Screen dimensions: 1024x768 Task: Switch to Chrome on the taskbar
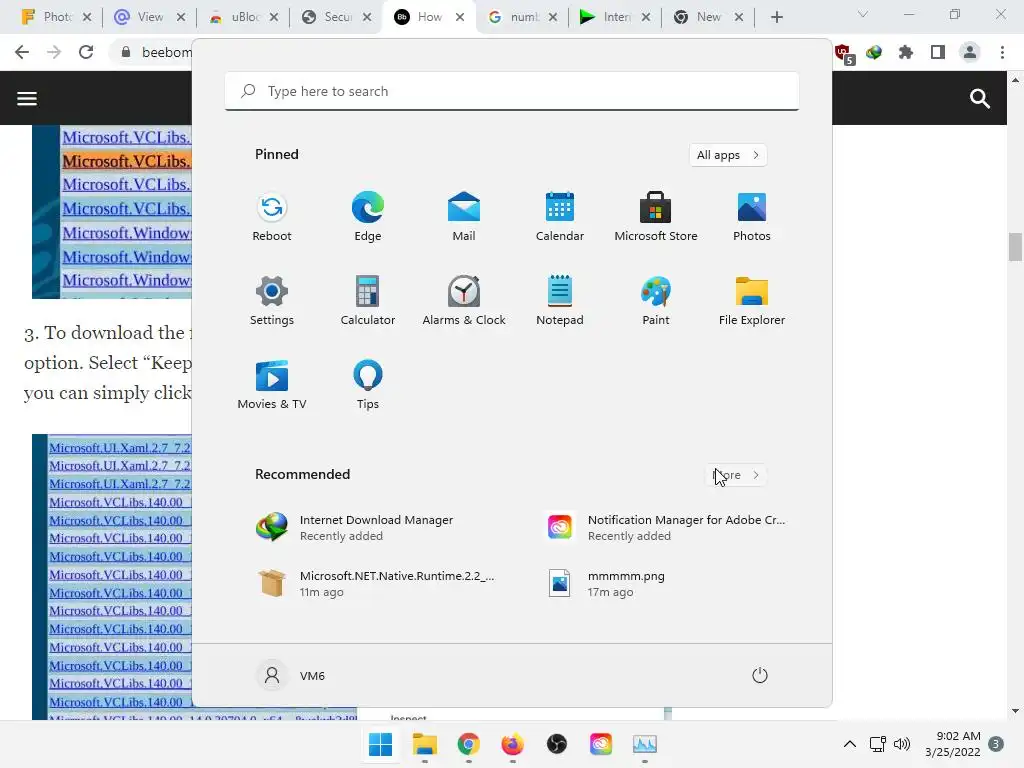pyautogui.click(x=468, y=744)
